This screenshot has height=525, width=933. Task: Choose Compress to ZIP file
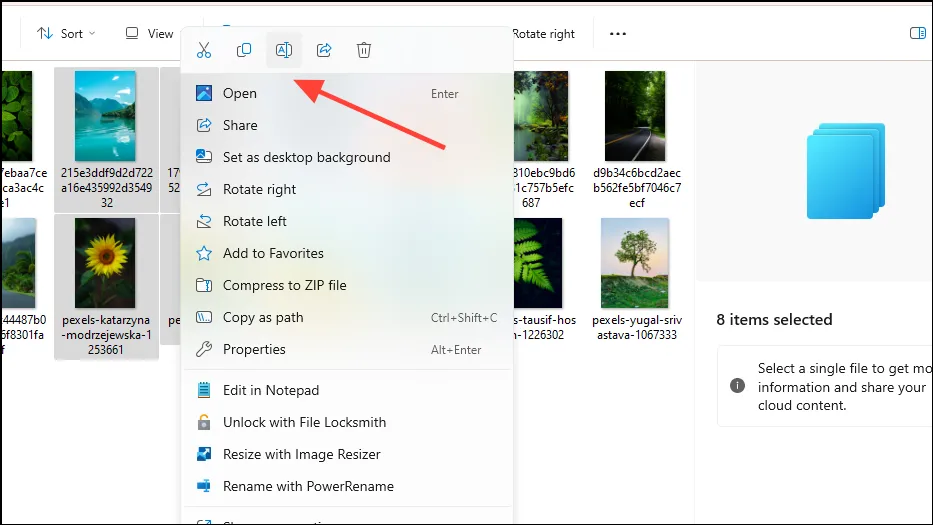(x=284, y=285)
